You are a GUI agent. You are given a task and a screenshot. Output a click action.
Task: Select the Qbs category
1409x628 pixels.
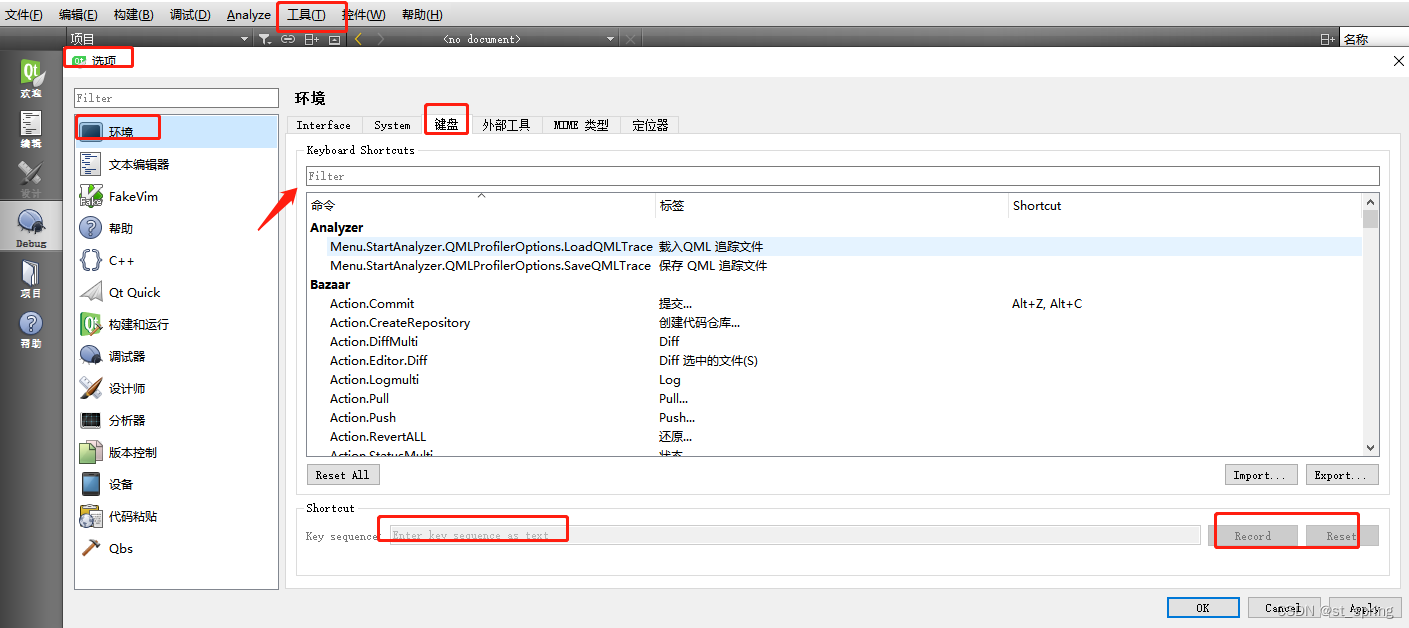pyautogui.click(x=176, y=548)
